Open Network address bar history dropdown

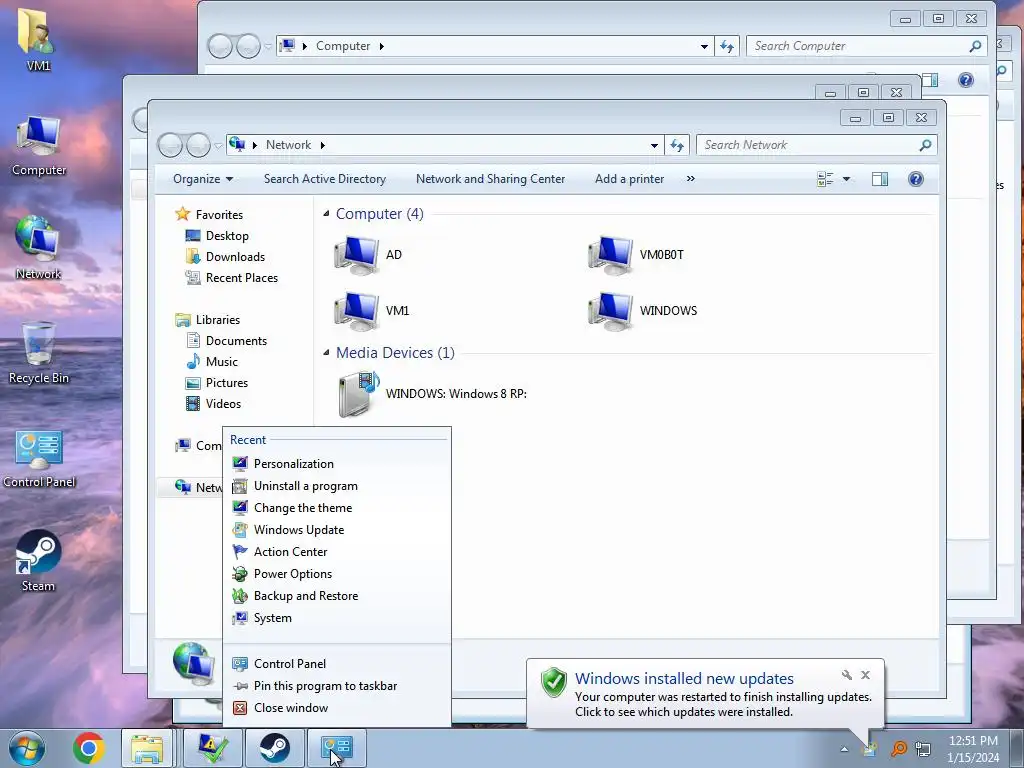[x=654, y=145]
